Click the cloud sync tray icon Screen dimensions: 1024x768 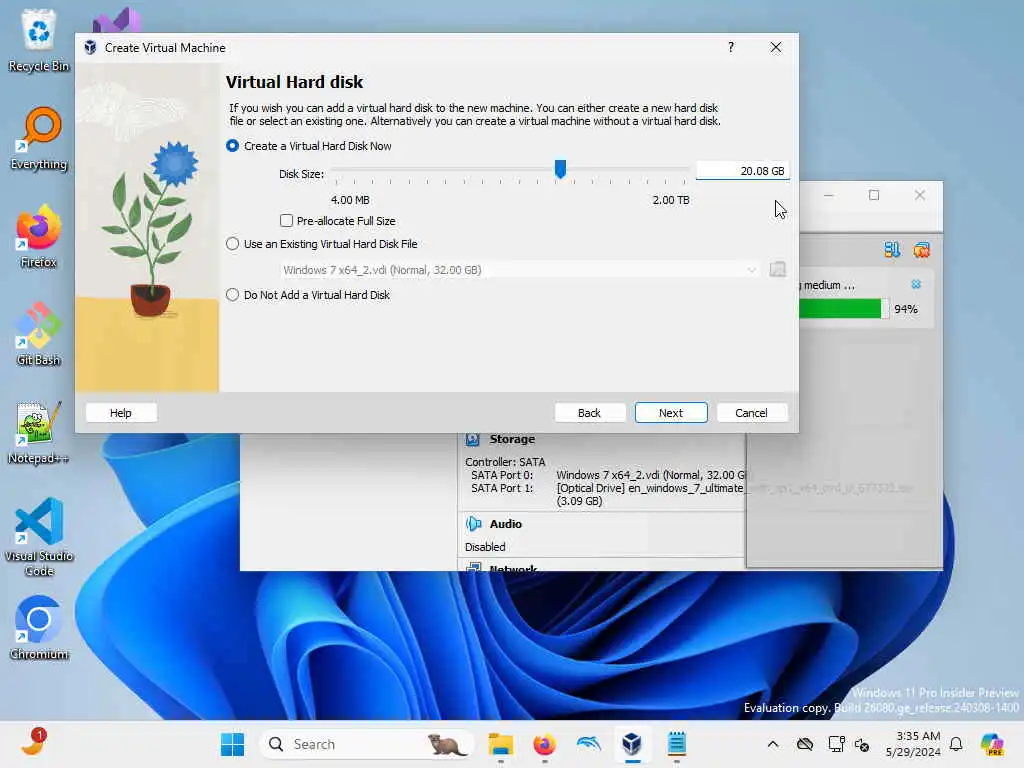pos(805,744)
